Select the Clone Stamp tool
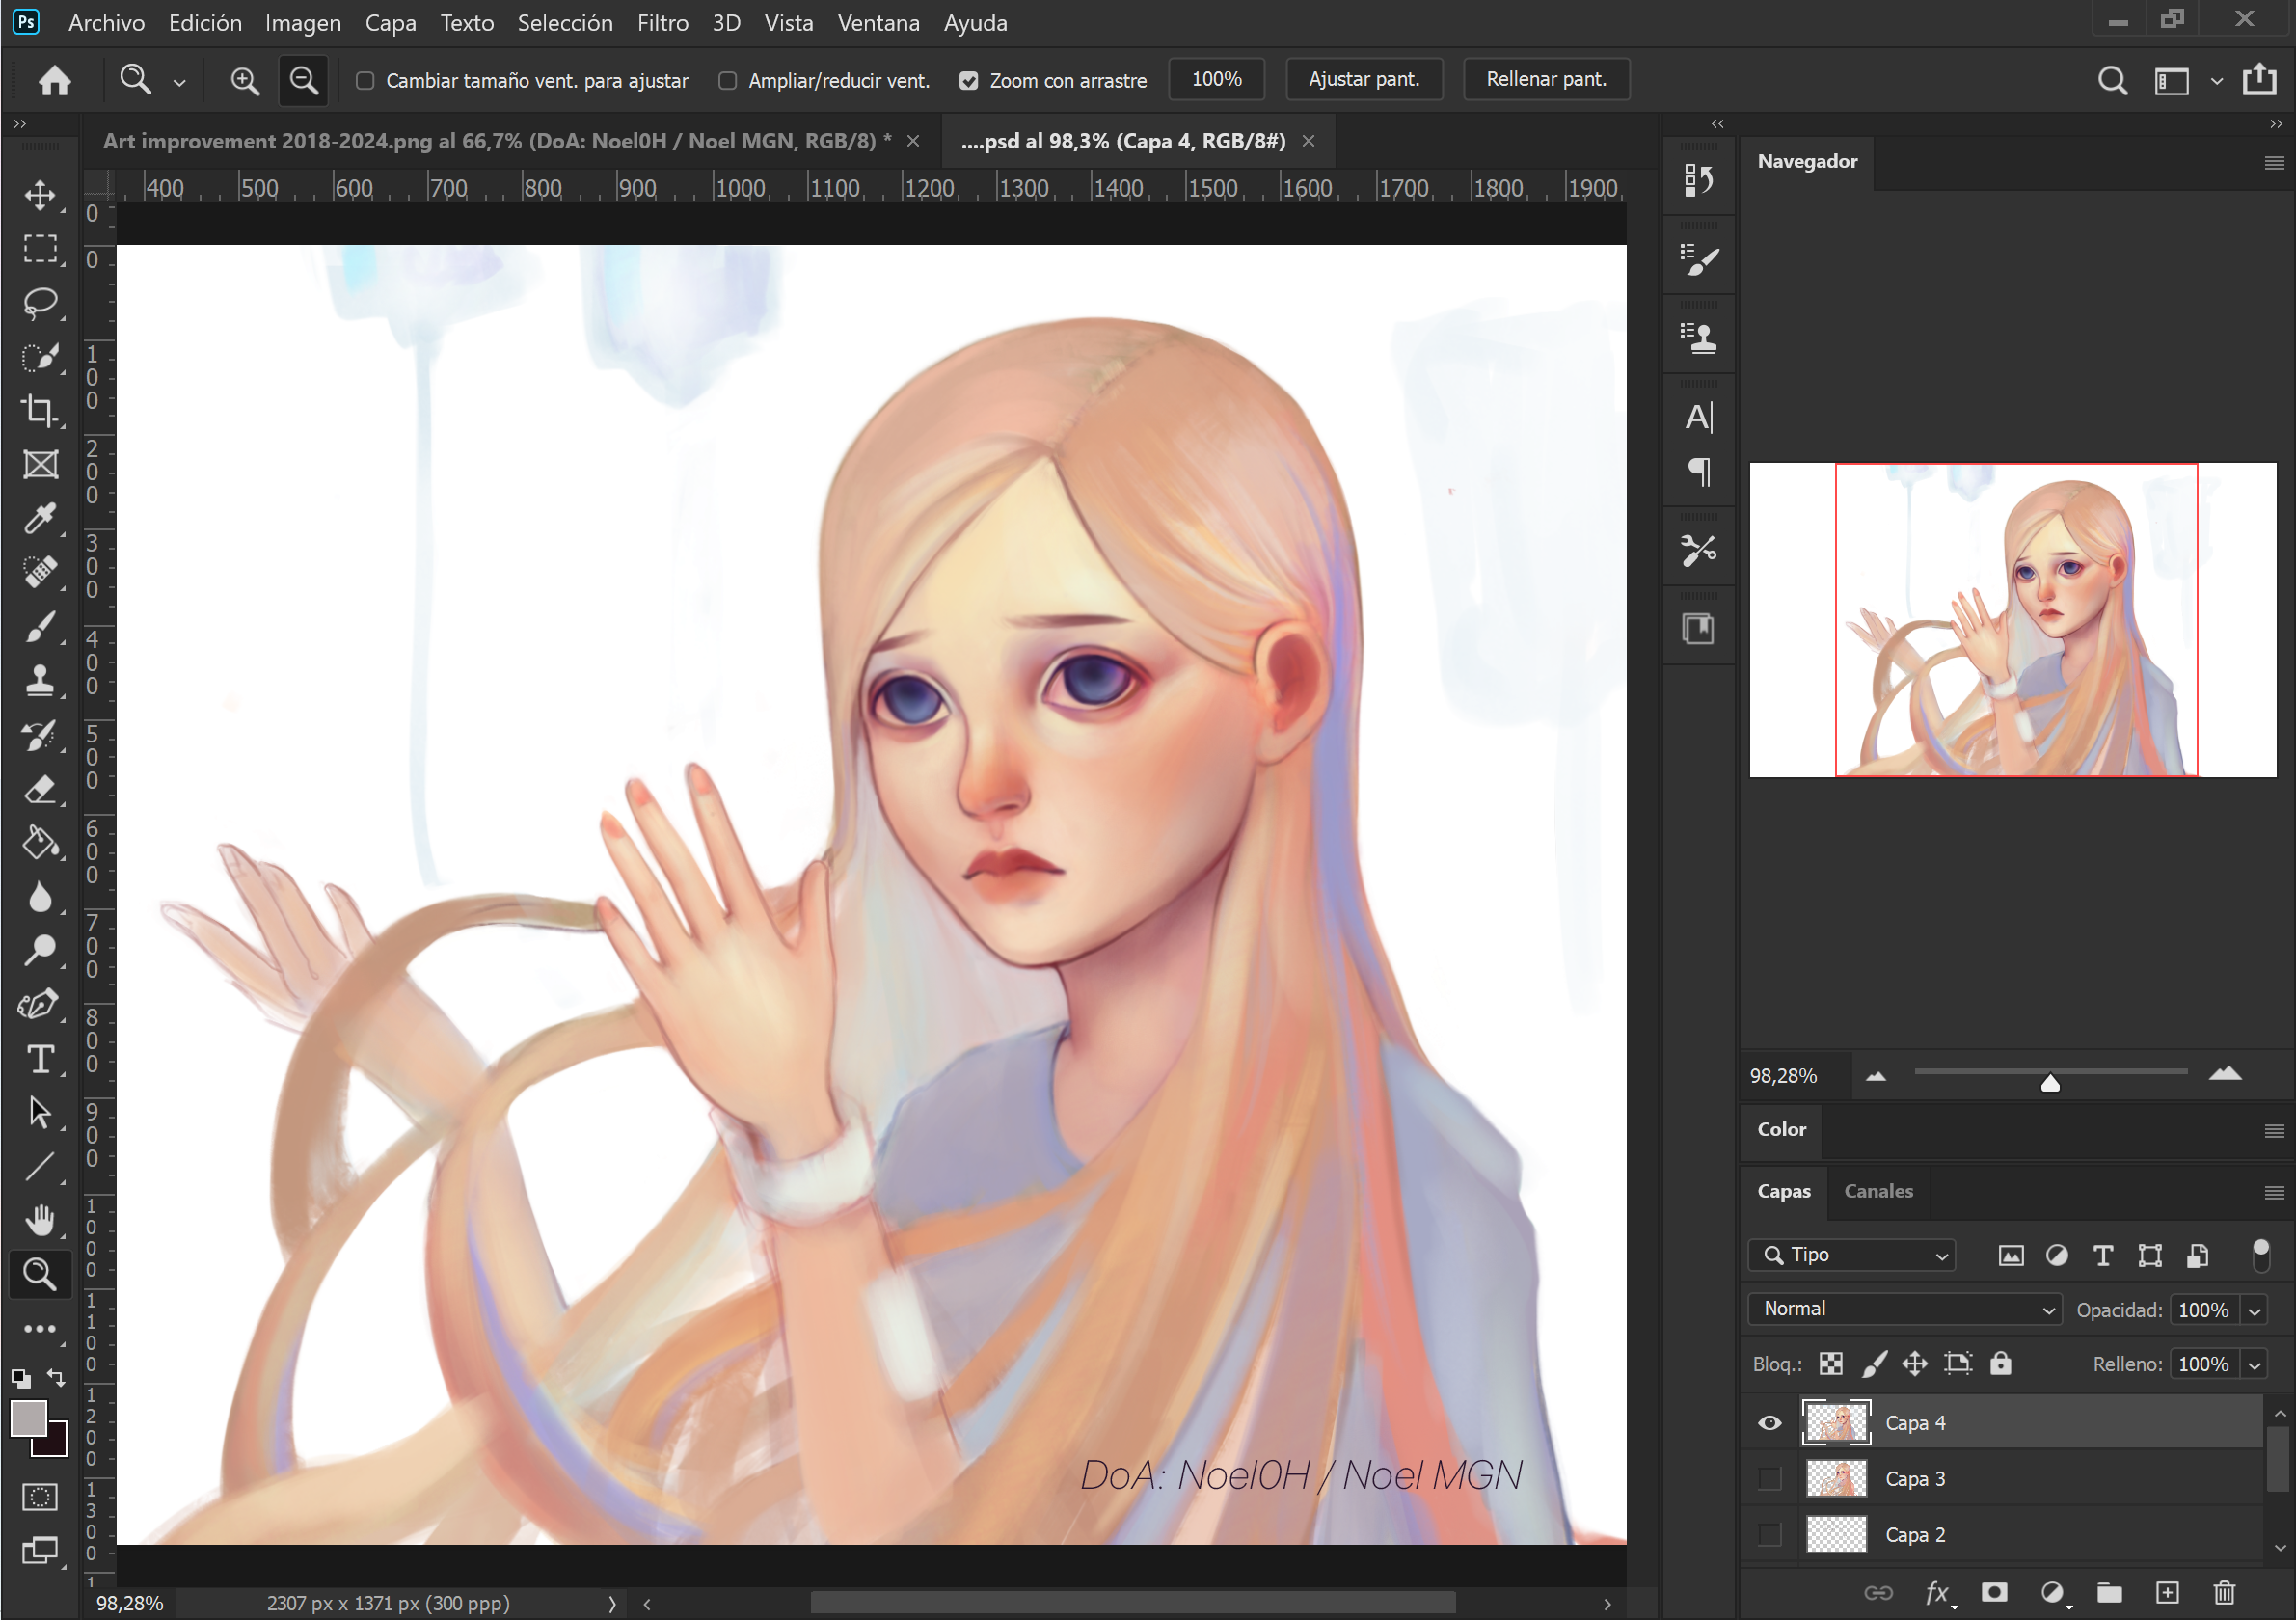 (40, 681)
